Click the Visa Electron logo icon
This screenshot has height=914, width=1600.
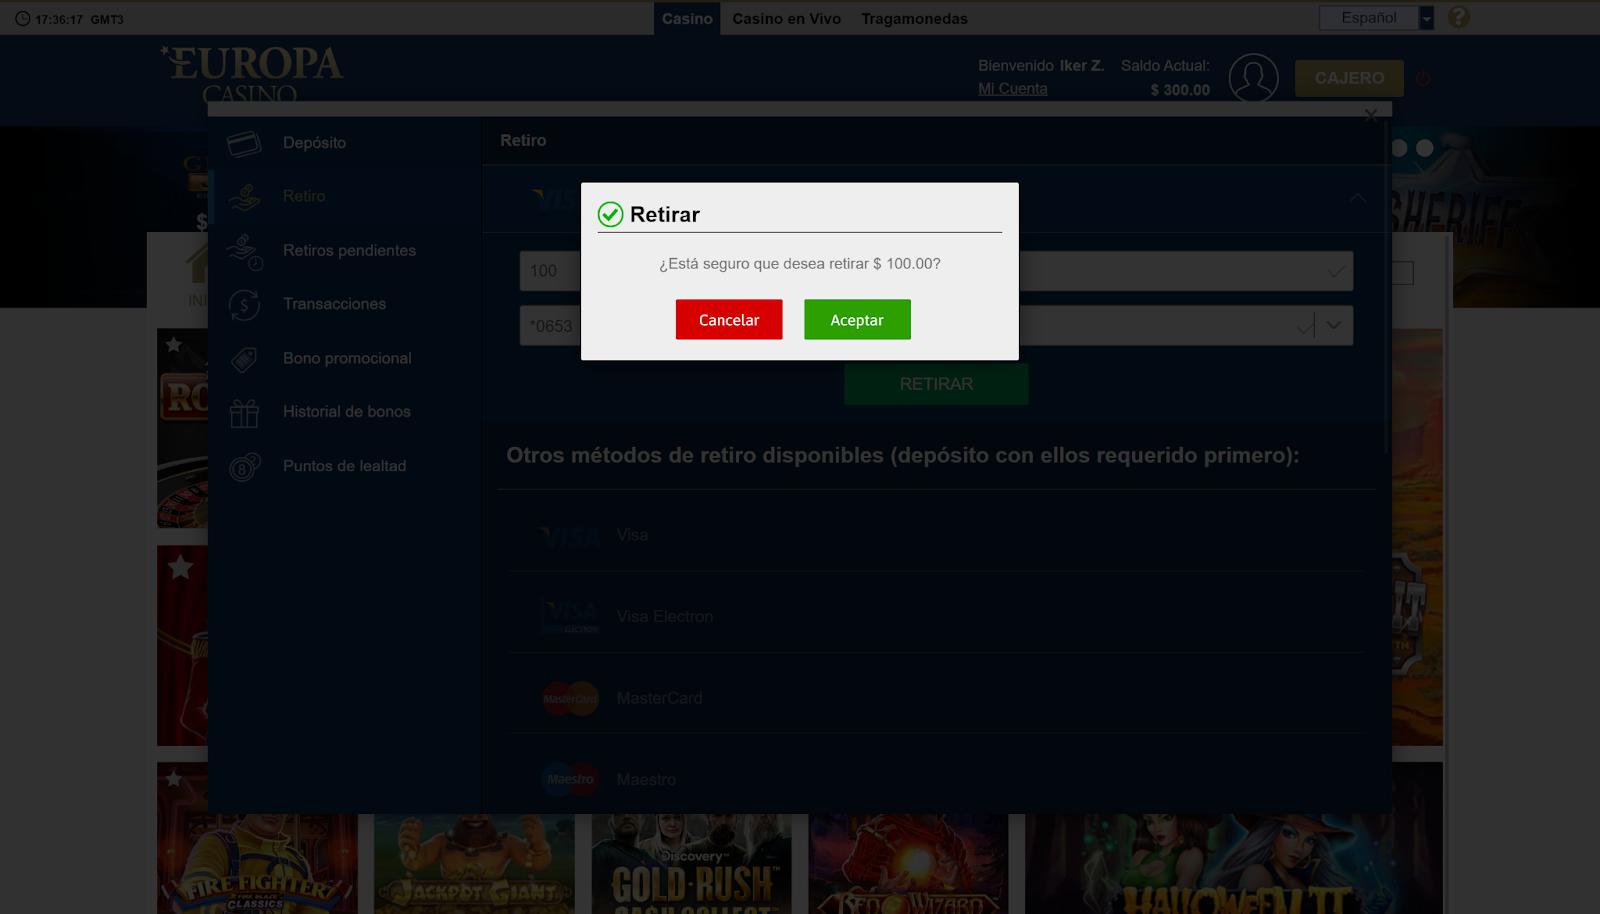click(x=570, y=616)
